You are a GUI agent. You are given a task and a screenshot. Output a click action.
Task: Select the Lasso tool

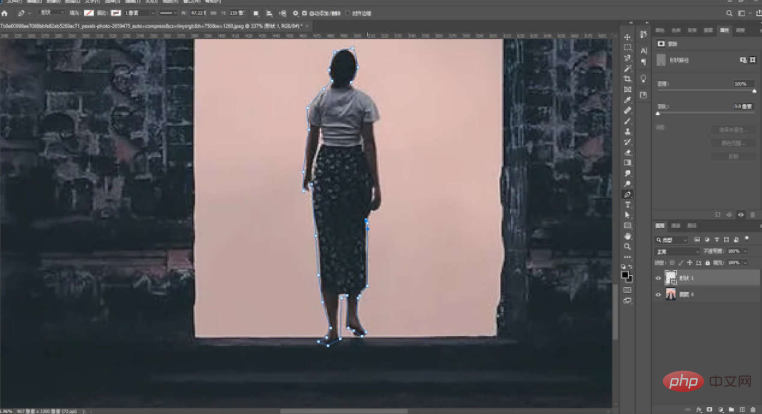point(627,58)
